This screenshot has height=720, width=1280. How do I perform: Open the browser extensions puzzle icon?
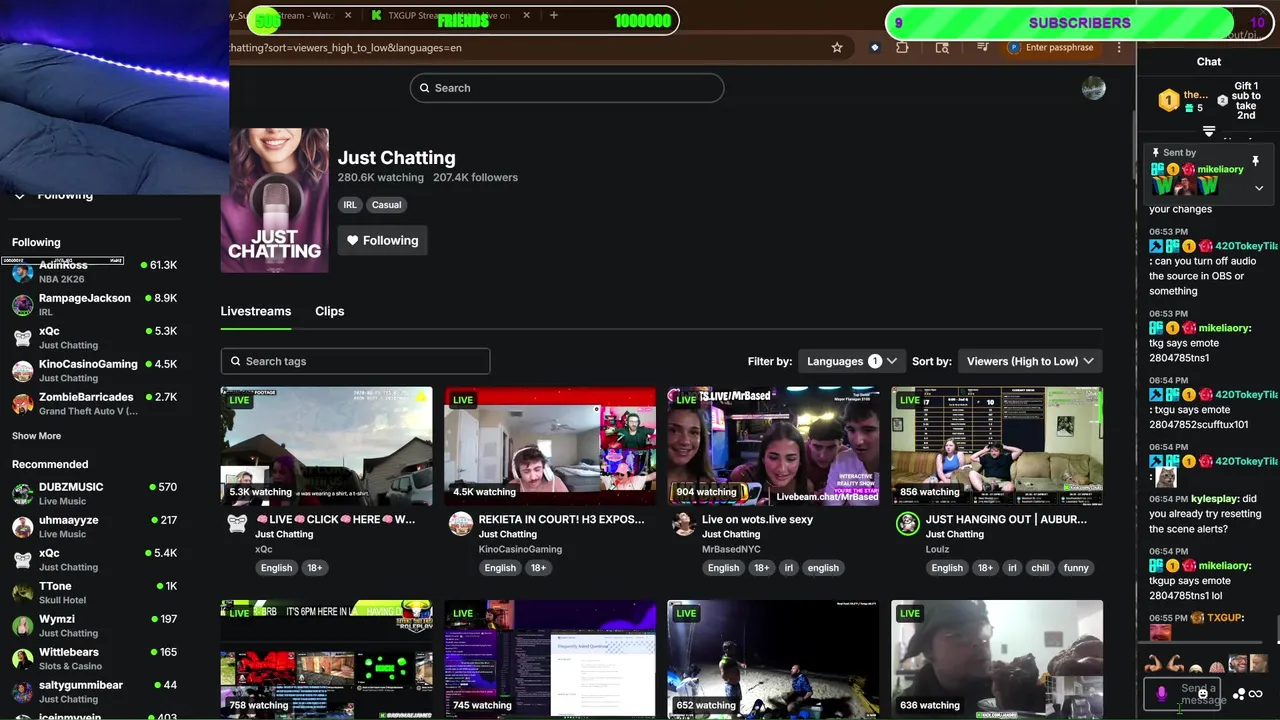click(902, 47)
